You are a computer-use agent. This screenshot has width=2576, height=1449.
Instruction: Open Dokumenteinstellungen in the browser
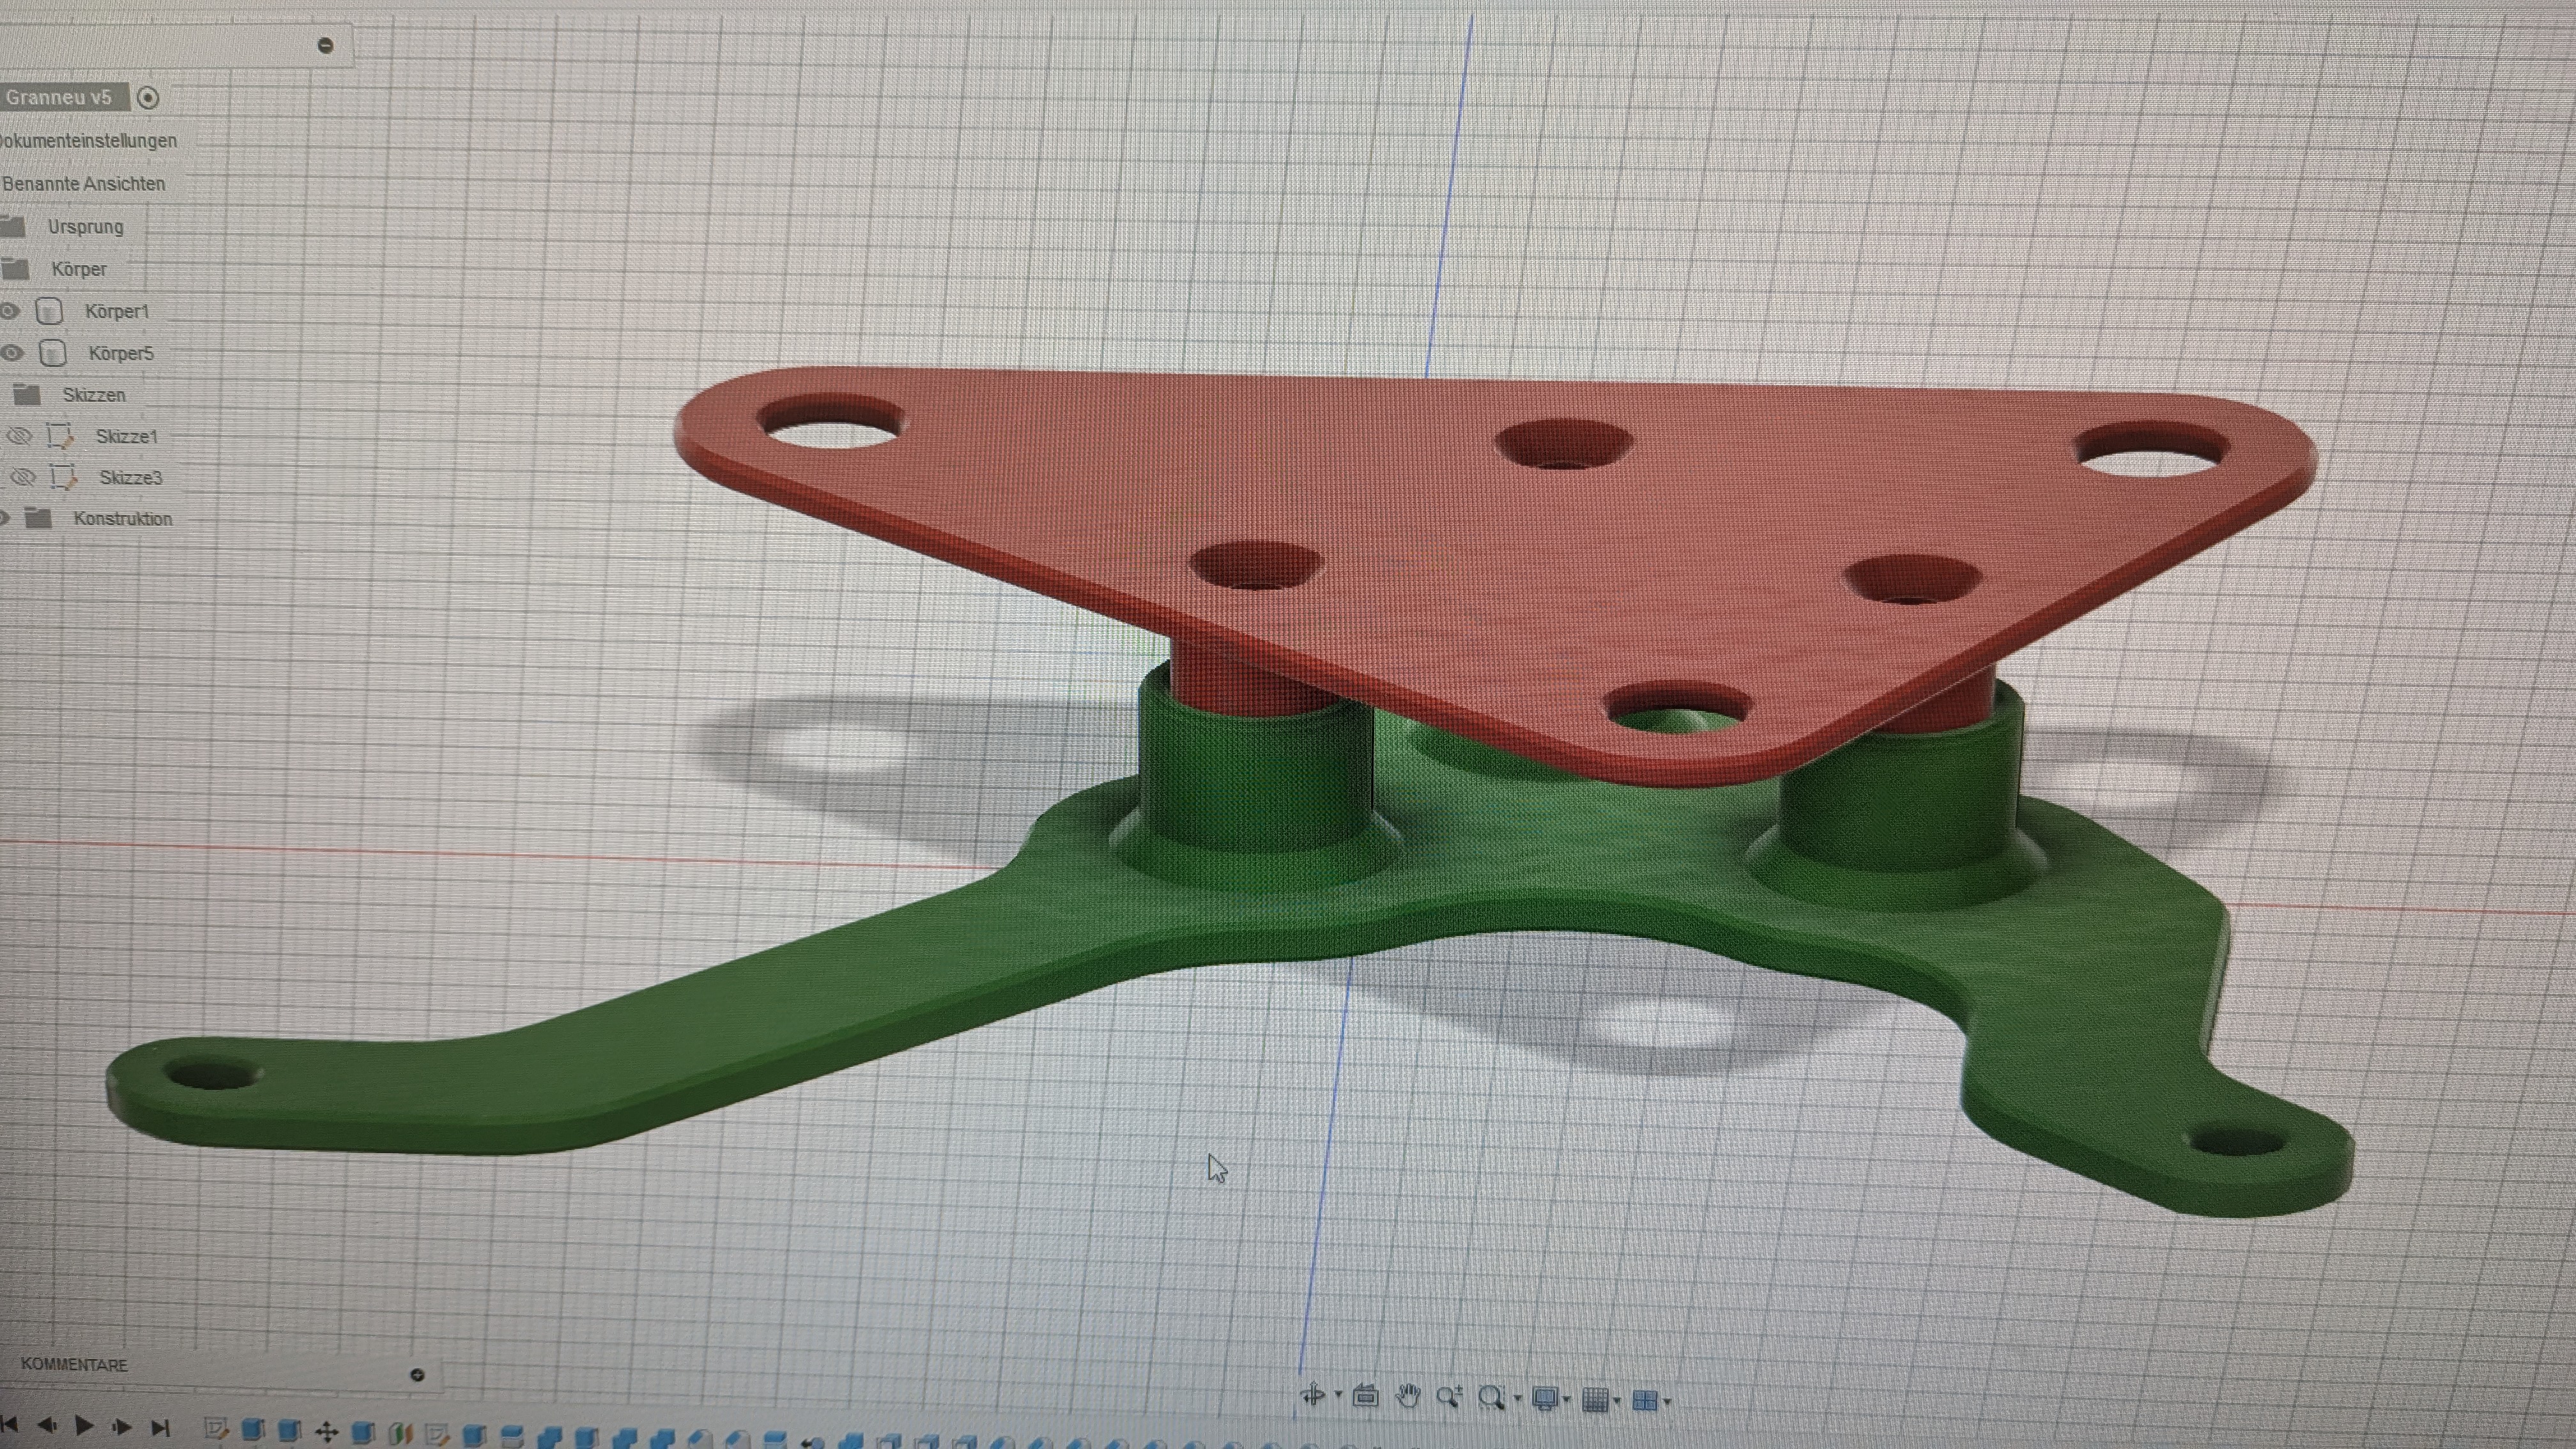(x=88, y=141)
